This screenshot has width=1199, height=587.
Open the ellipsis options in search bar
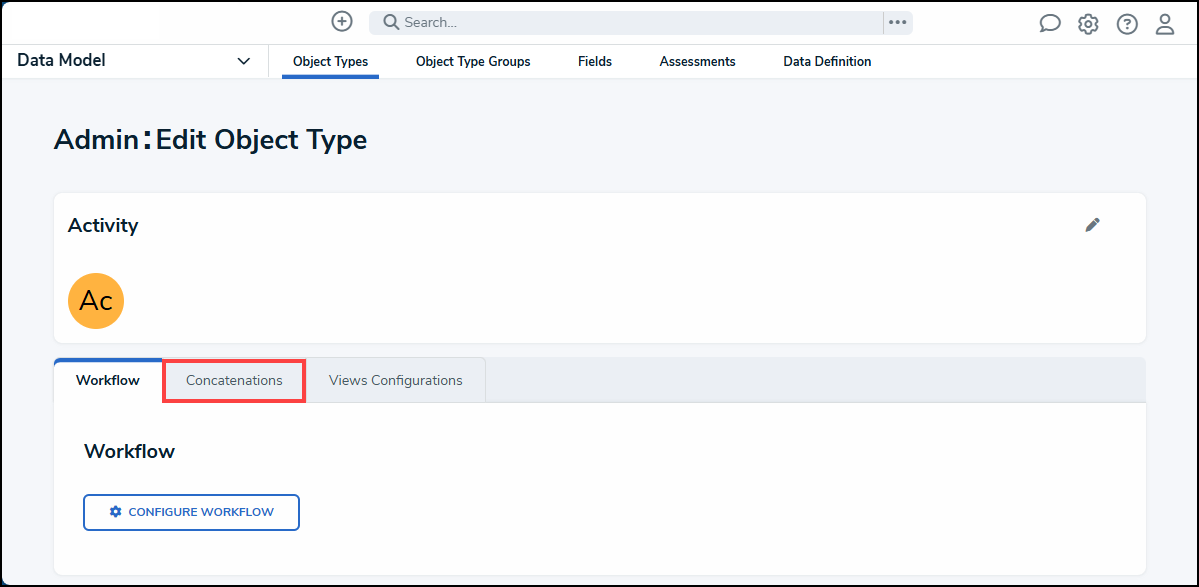897,23
